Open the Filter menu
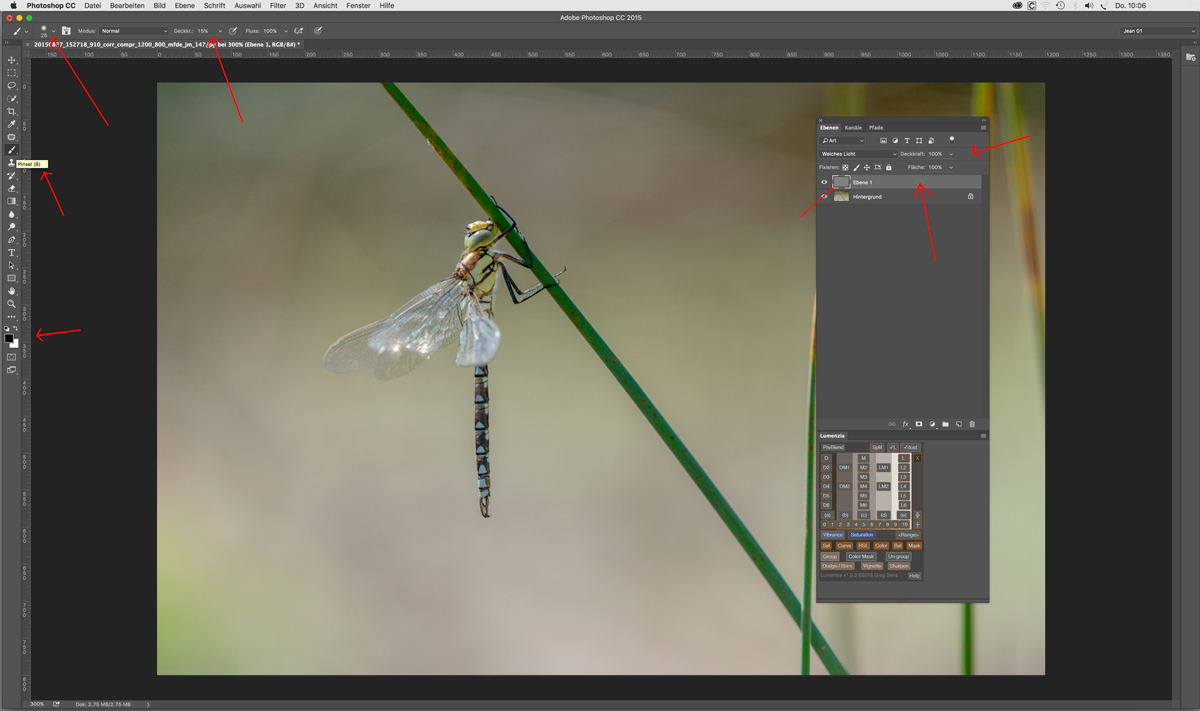1200x711 pixels. [x=278, y=6]
